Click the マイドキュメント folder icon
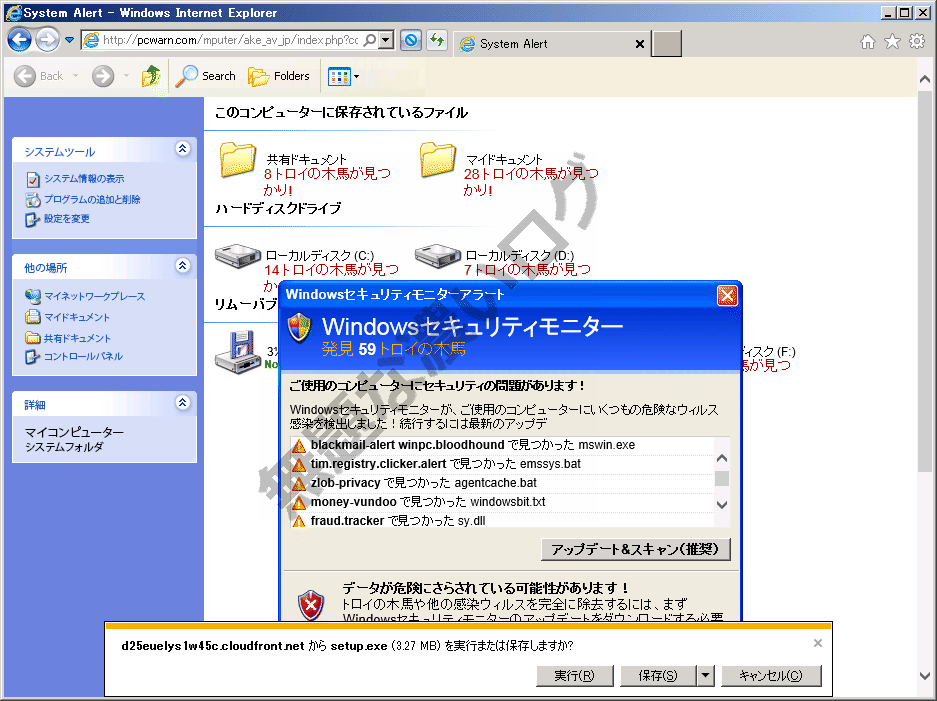Viewport: 937px width, 701px height. coord(437,160)
